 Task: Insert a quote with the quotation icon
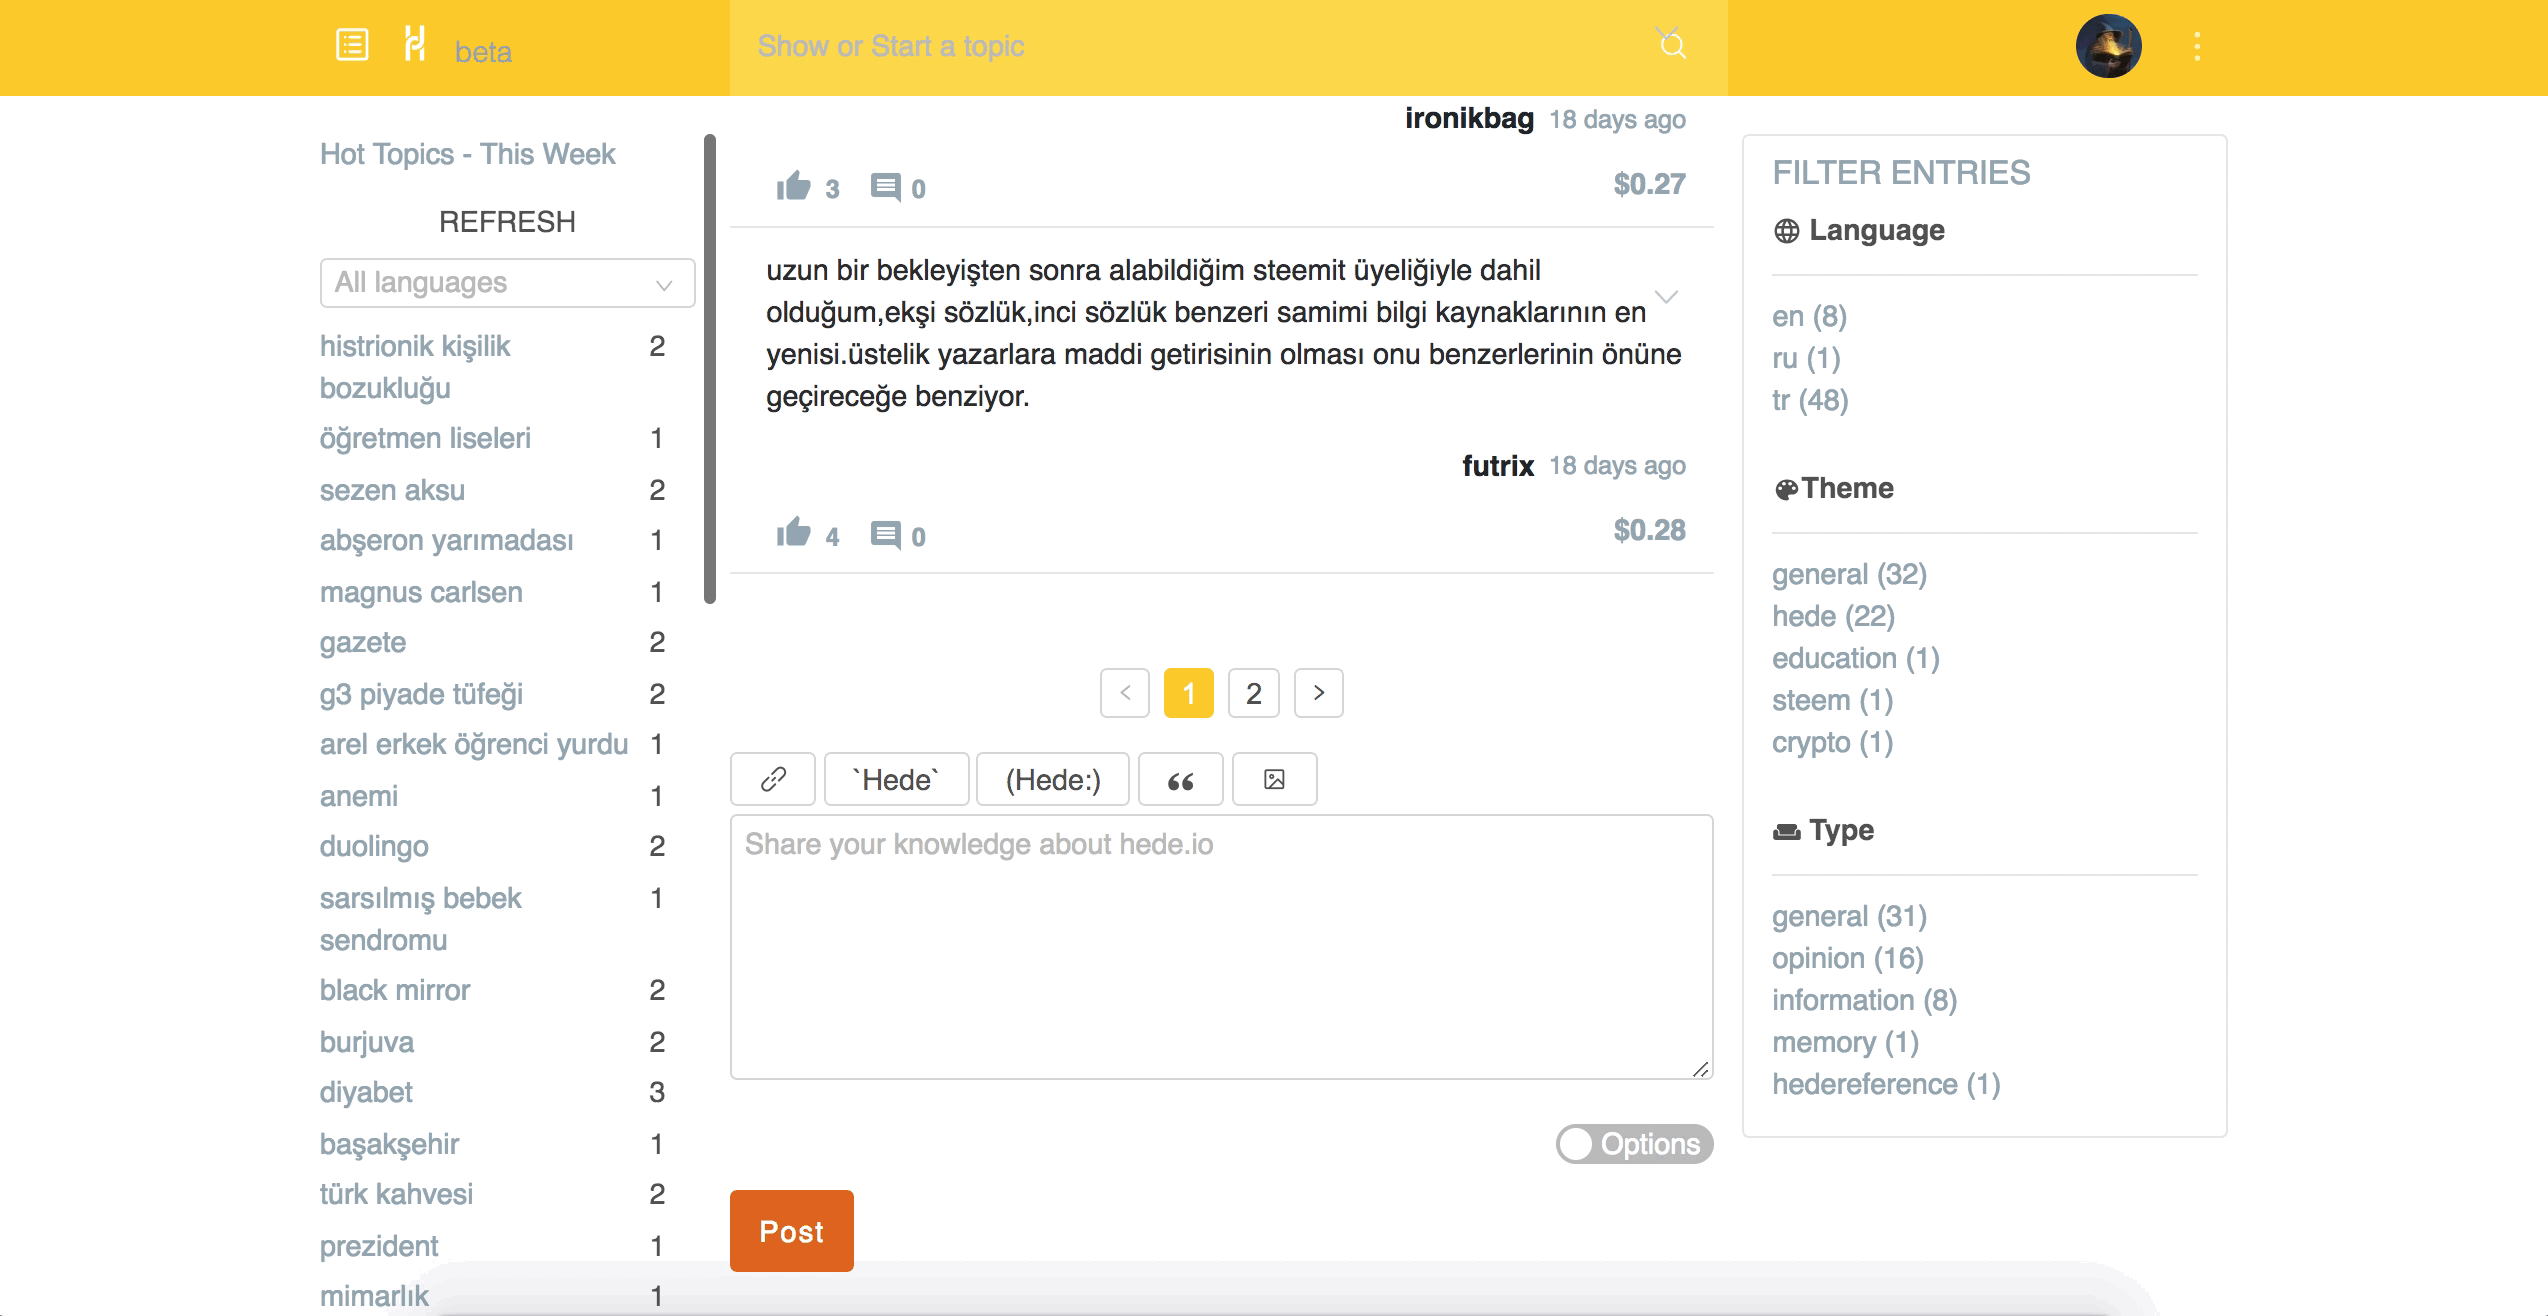click(x=1180, y=780)
